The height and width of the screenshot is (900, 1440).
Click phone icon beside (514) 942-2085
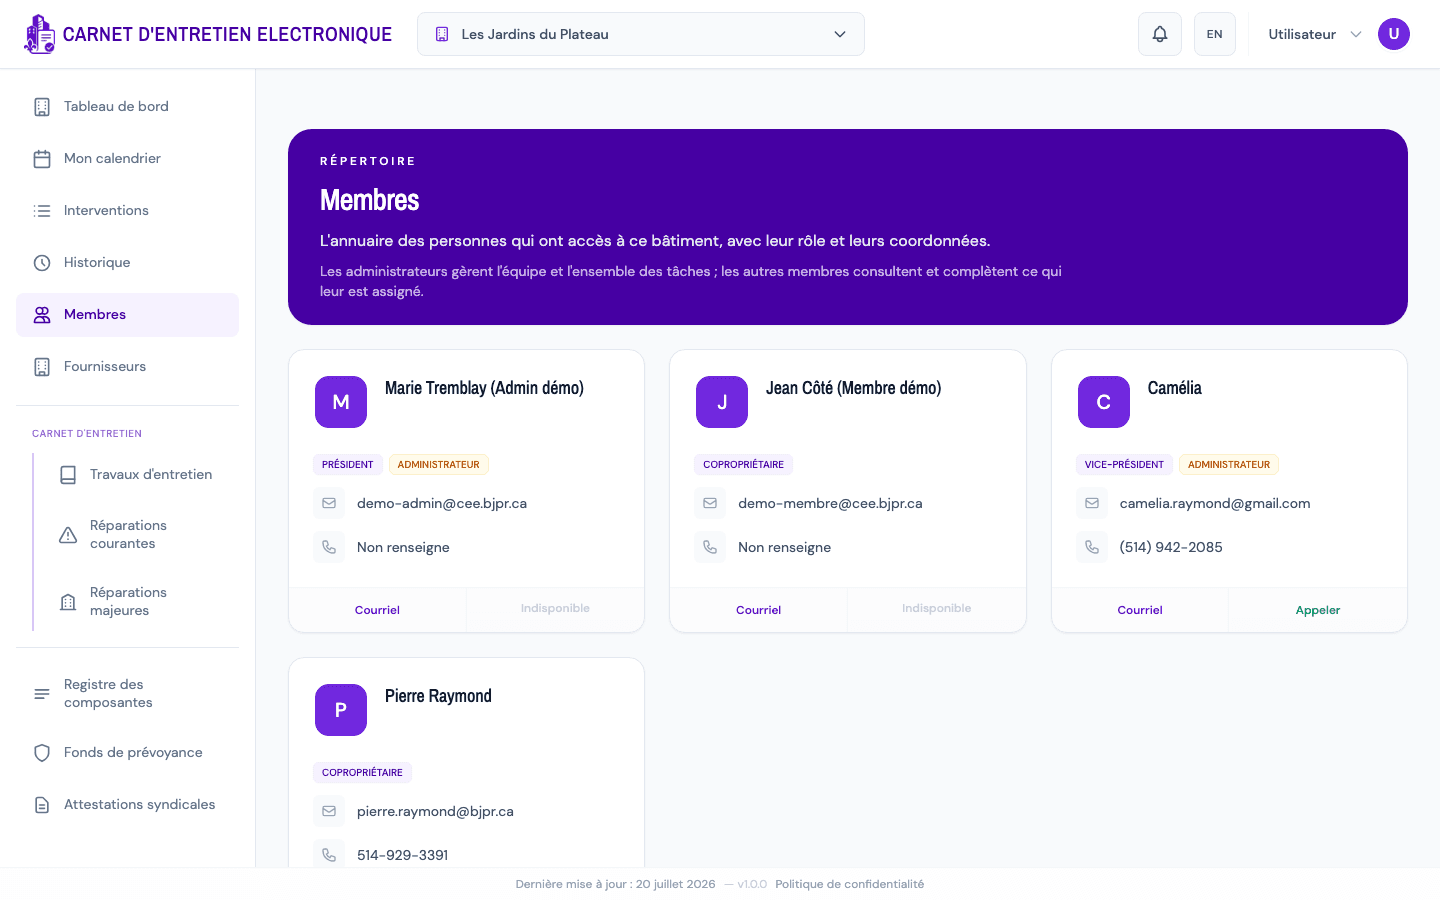(1092, 547)
